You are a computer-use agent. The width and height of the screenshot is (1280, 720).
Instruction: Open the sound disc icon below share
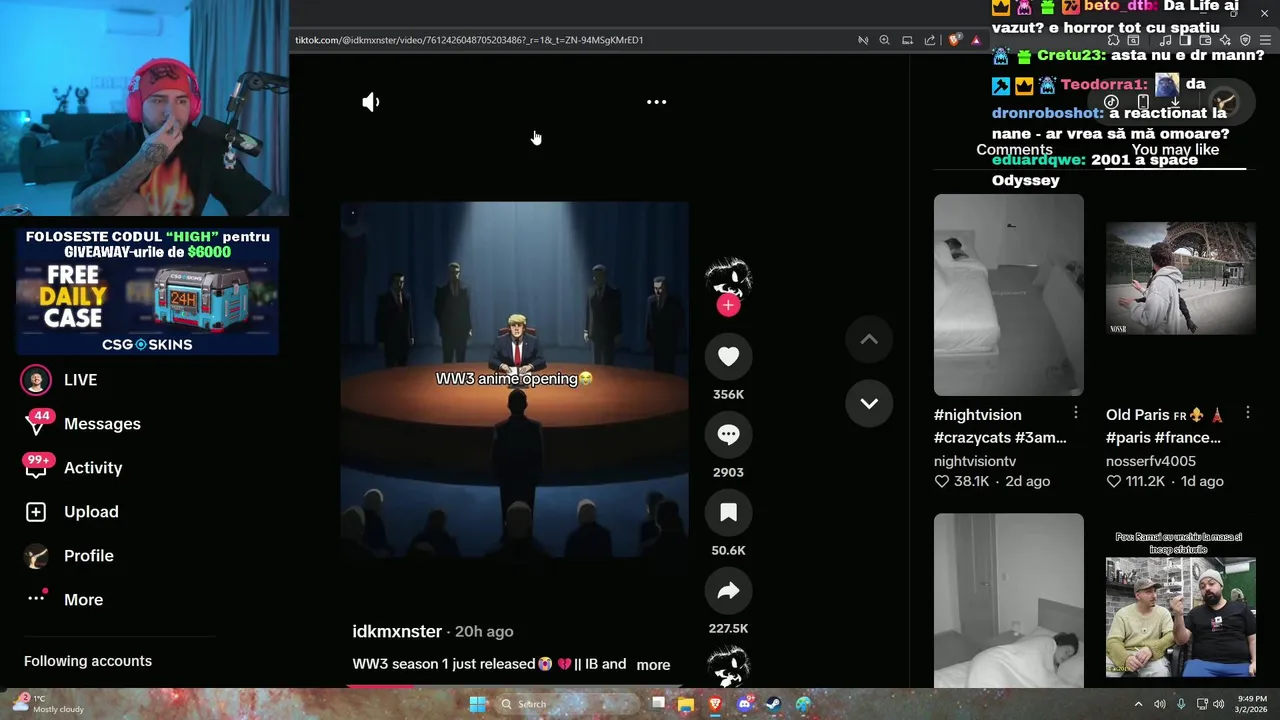tap(728, 666)
